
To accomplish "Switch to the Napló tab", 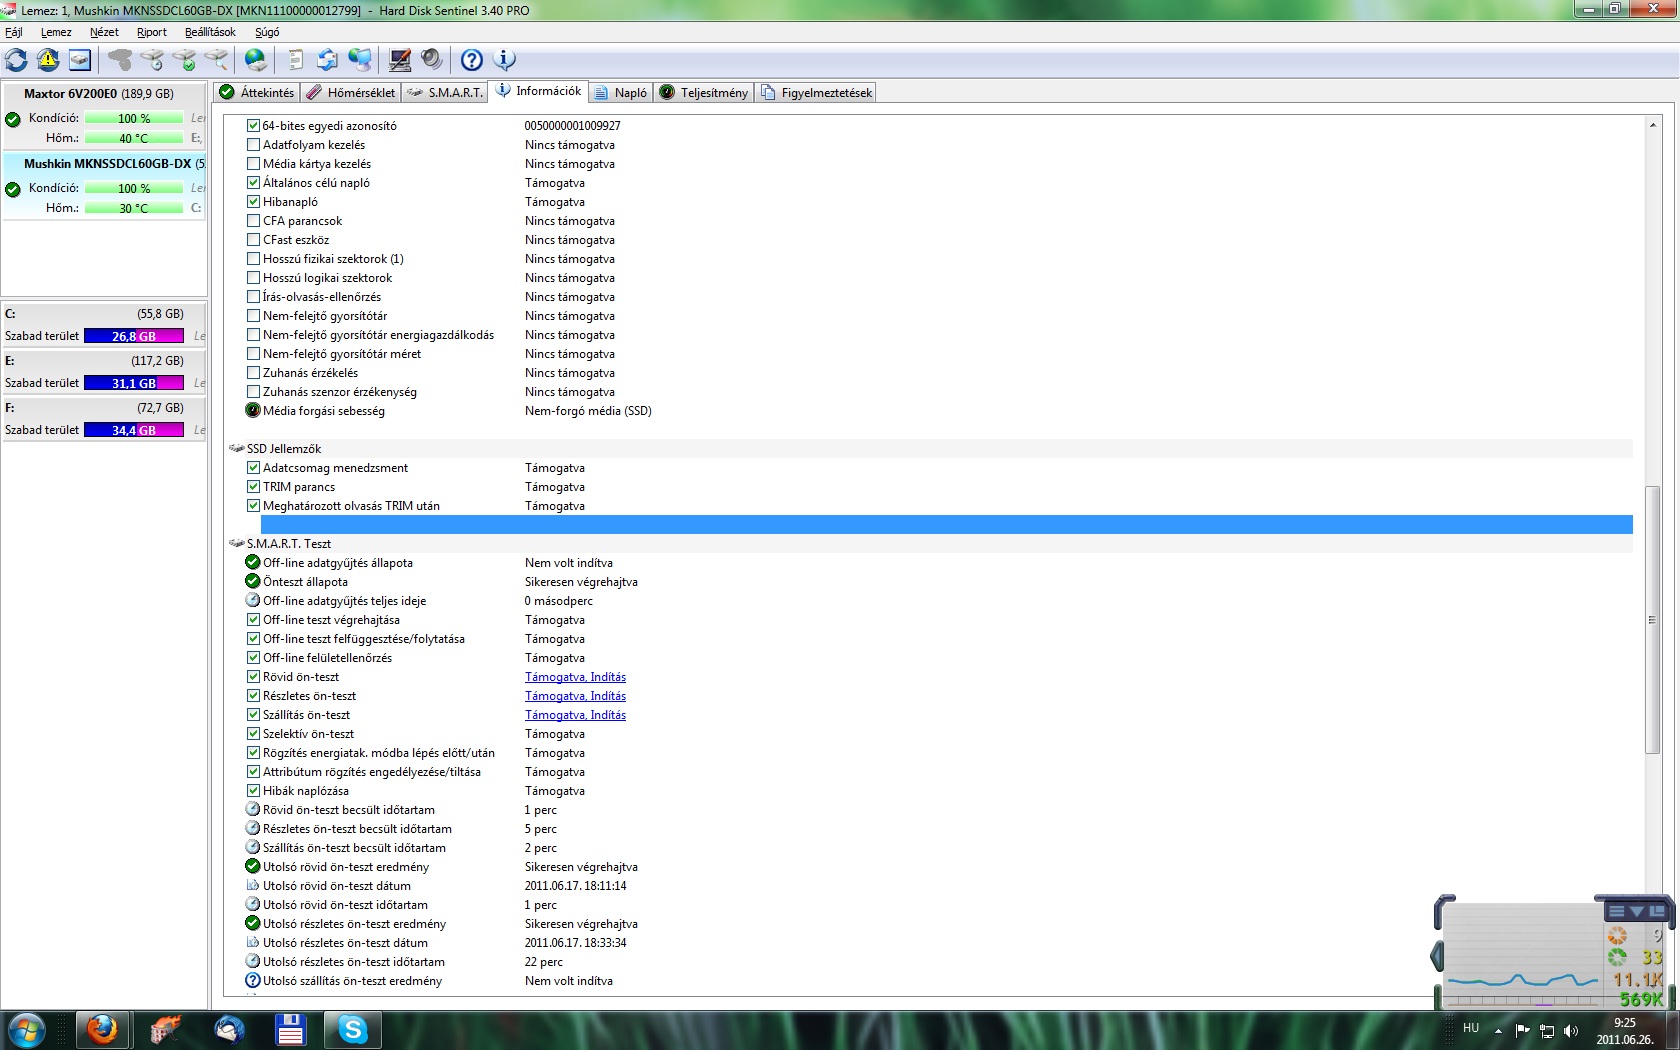I will pos(621,93).
